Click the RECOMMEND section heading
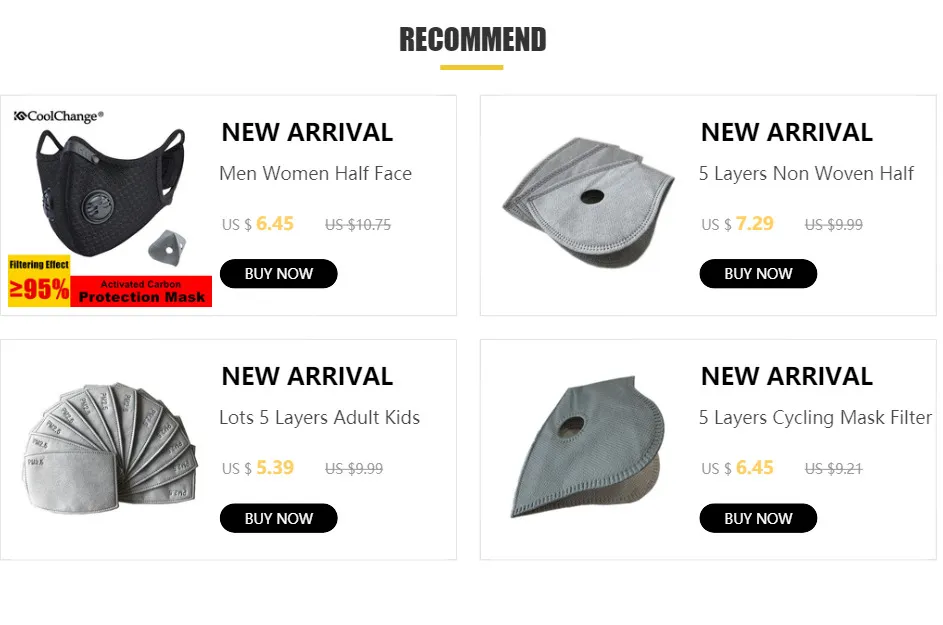943x625 pixels. [472, 40]
